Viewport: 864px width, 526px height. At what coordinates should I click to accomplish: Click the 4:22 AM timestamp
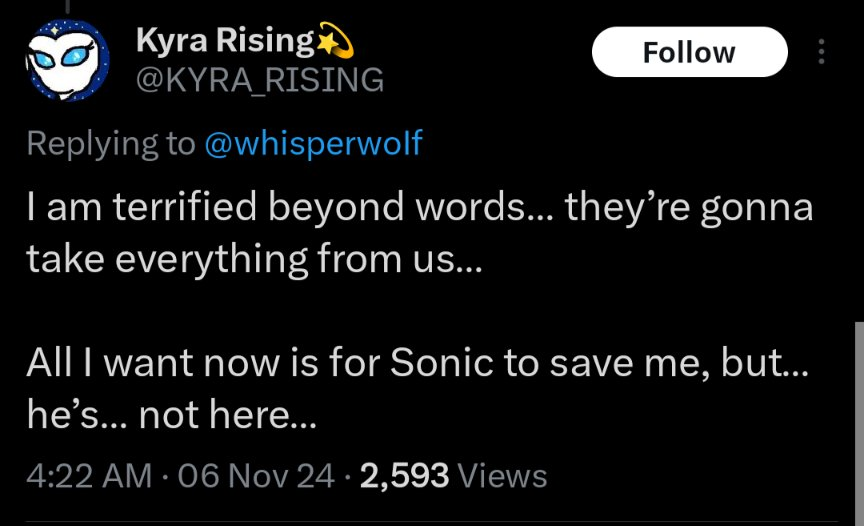click(89, 475)
